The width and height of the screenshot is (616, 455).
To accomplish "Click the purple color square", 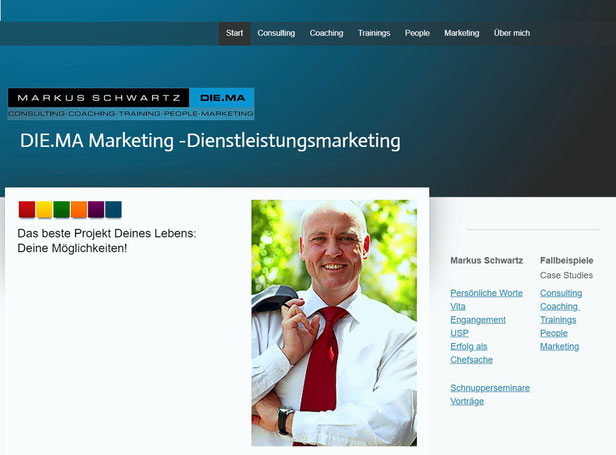I will (x=96, y=209).
